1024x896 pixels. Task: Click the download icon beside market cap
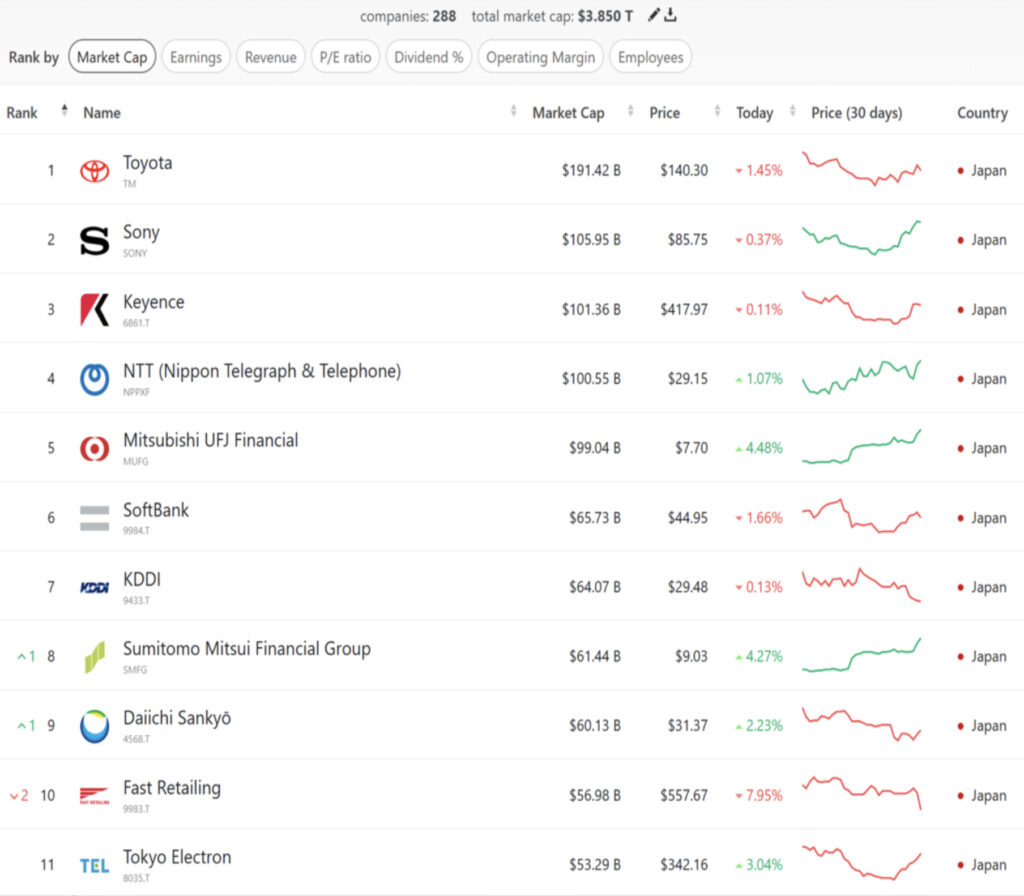click(x=671, y=15)
